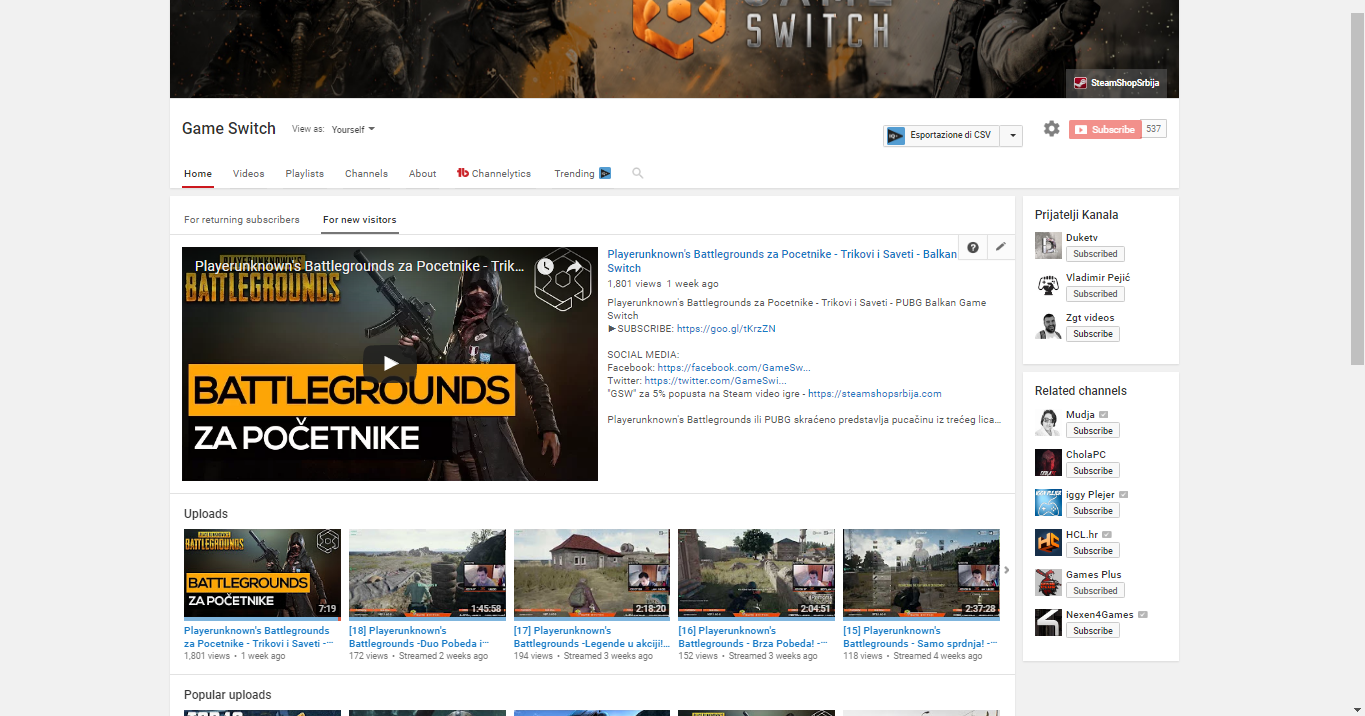Viewport: 1365px width, 716px height.
Task: Enable subscription to CholaPC
Action: pyautogui.click(x=1091, y=470)
